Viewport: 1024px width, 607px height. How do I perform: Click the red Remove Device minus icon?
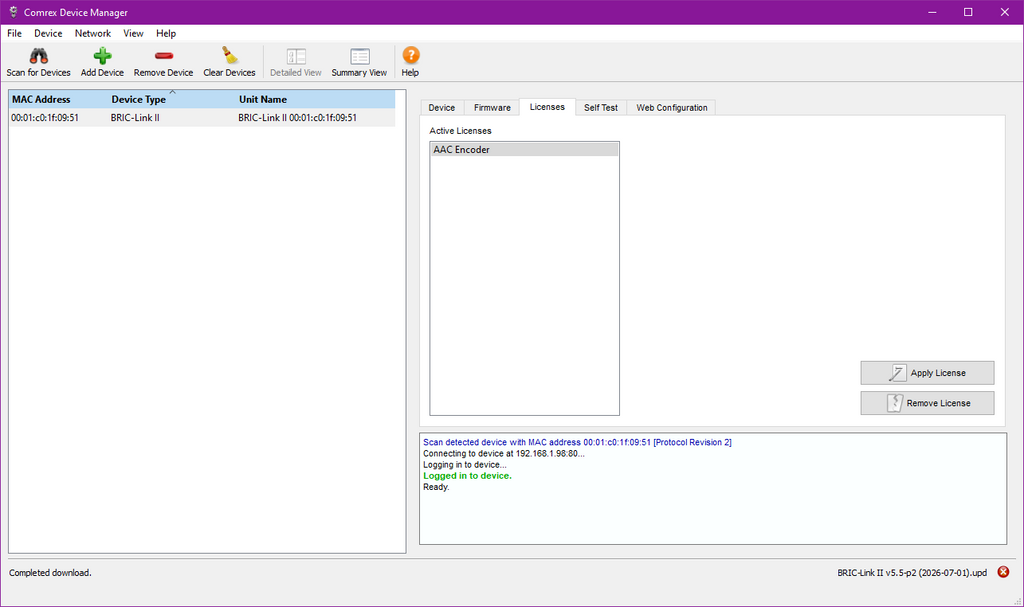[163, 56]
